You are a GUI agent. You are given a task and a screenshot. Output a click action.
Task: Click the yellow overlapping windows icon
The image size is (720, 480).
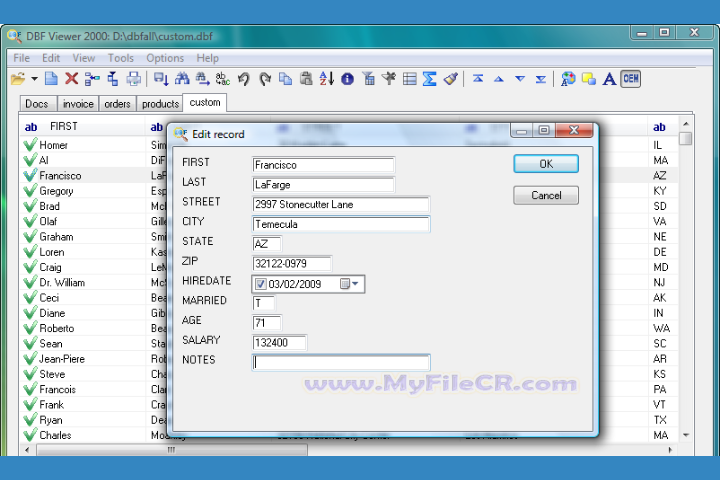pos(589,79)
